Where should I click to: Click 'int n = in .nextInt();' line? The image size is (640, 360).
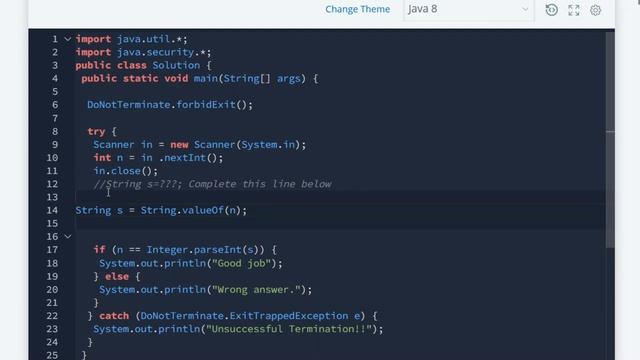pos(158,158)
